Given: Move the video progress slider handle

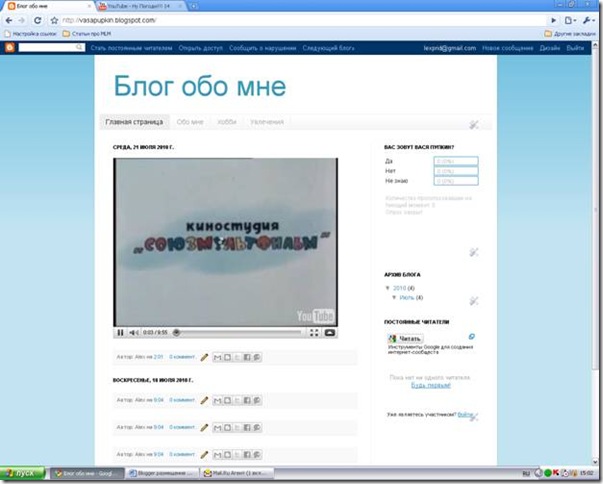Looking at the screenshot, I should pyautogui.click(x=176, y=333).
